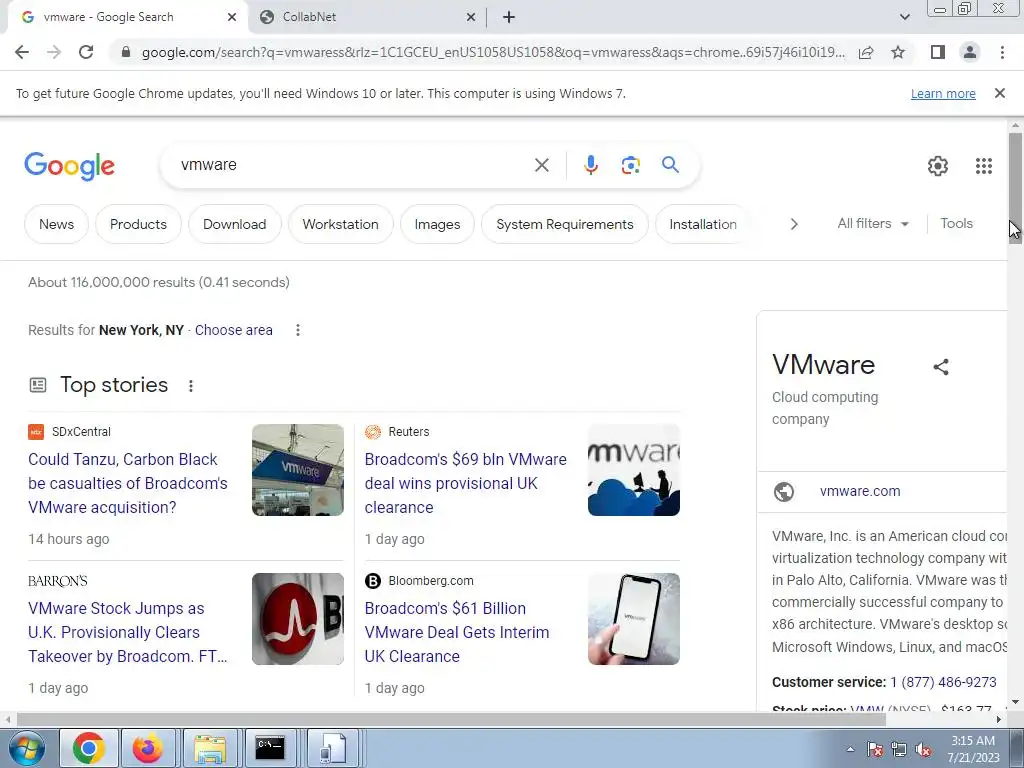This screenshot has height=768, width=1024.
Task: Dismiss the Chrome update notification bar
Action: pos(1000,93)
